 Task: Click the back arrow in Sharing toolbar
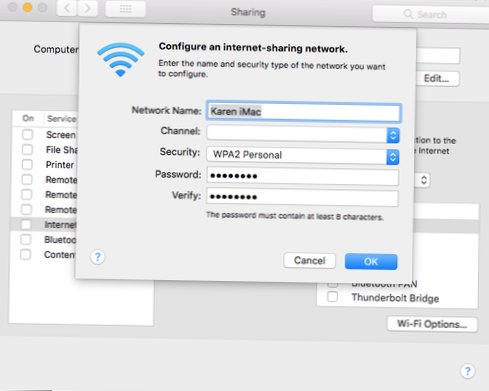(x=67, y=8)
